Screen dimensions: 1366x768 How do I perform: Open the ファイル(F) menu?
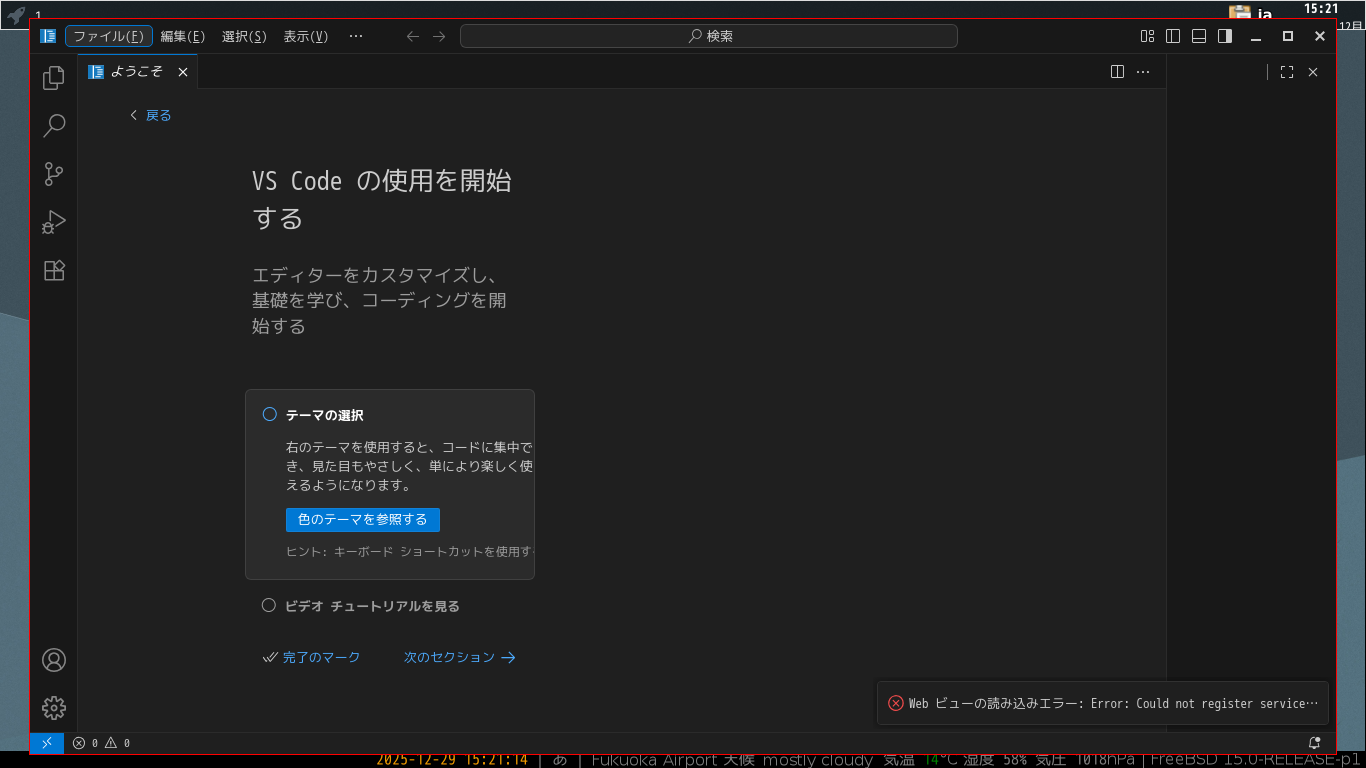109,36
